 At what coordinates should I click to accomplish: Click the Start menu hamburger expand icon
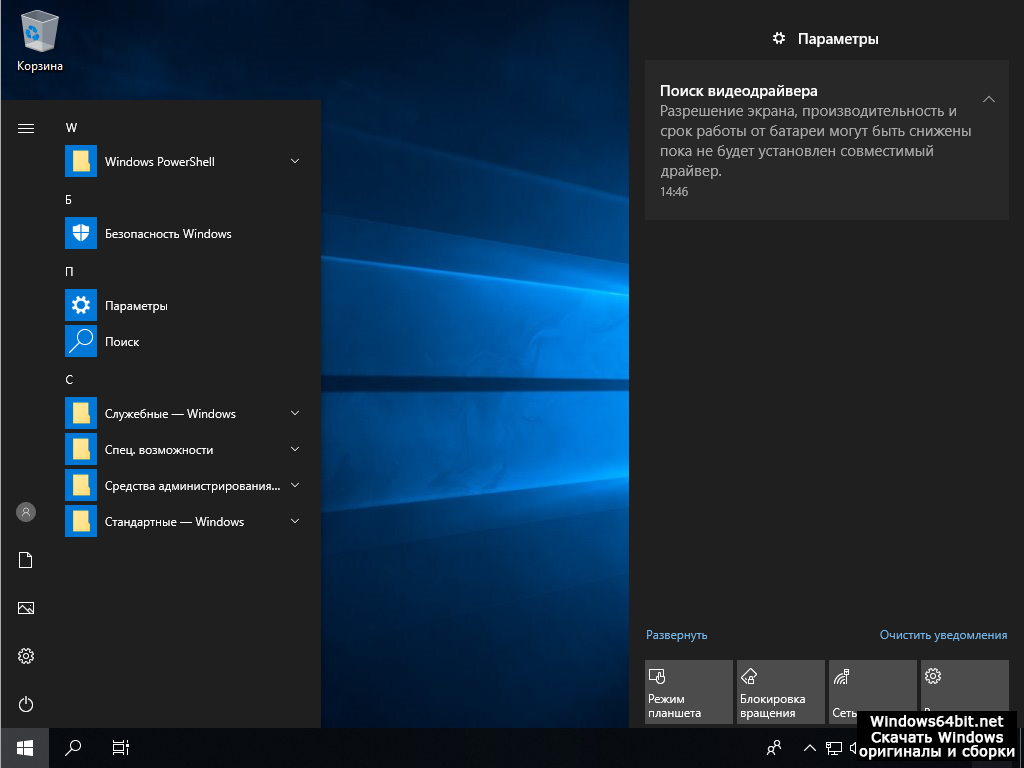(26, 128)
